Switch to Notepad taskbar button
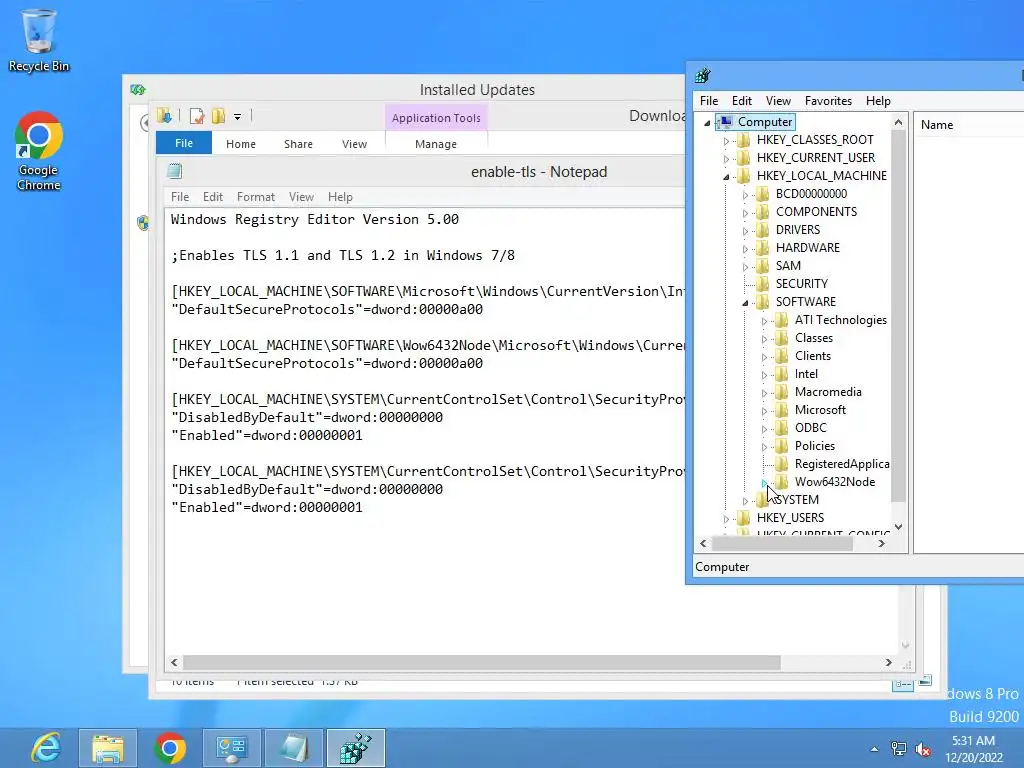The height and width of the screenshot is (768, 1024). pyautogui.click(x=293, y=748)
